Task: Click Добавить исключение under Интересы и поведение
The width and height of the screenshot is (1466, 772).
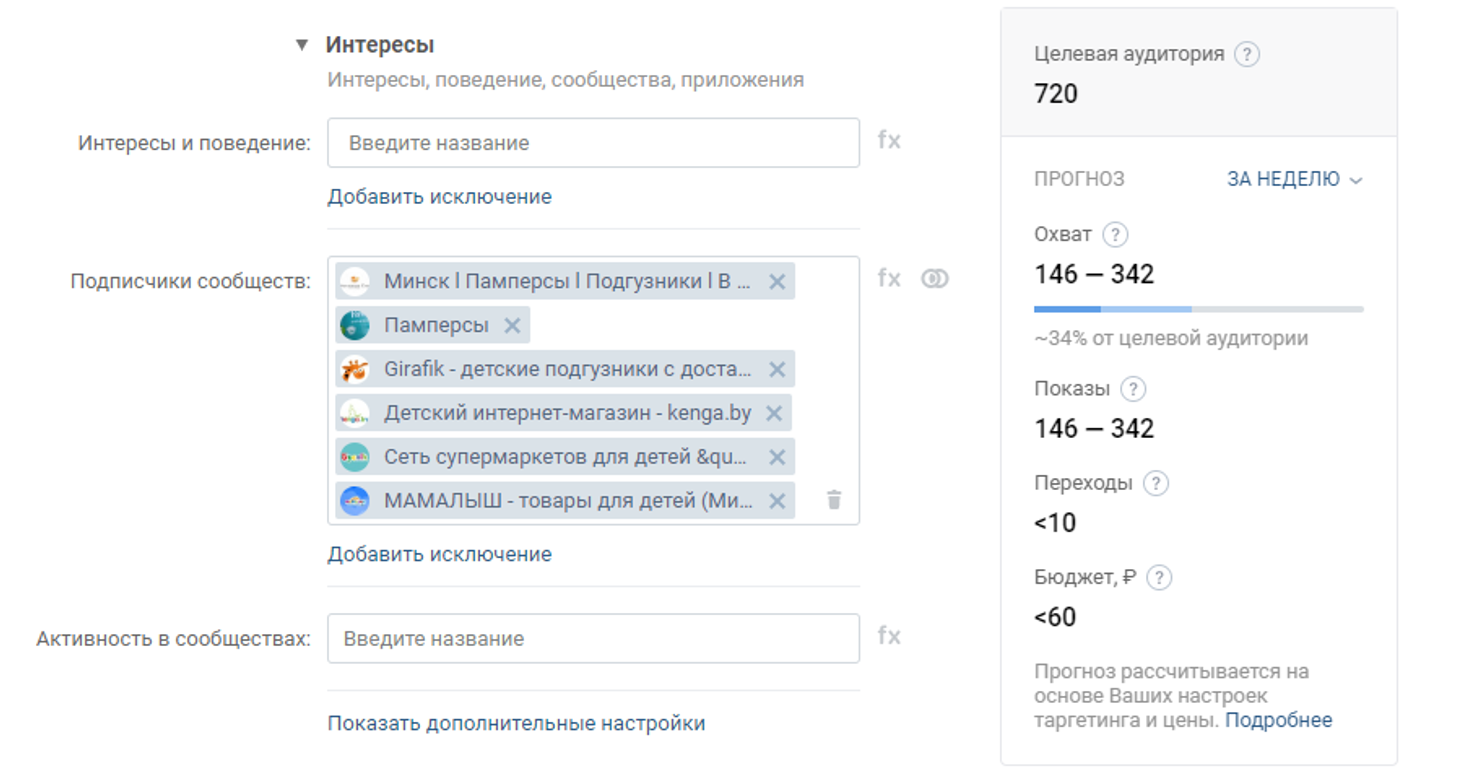Action: 439,197
